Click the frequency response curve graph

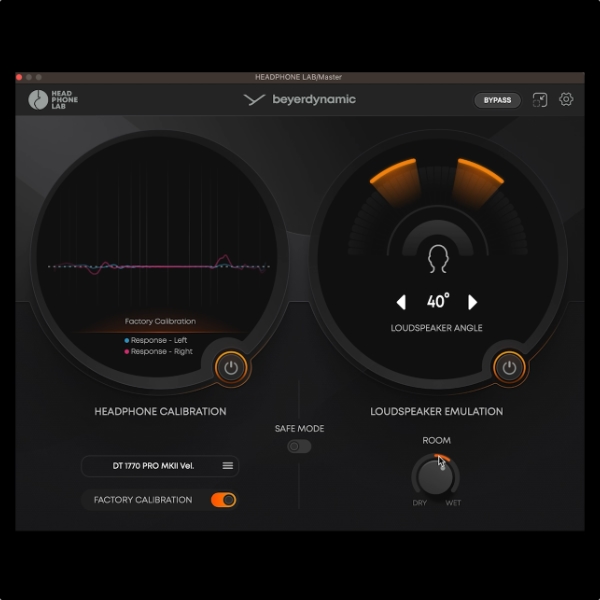159,265
